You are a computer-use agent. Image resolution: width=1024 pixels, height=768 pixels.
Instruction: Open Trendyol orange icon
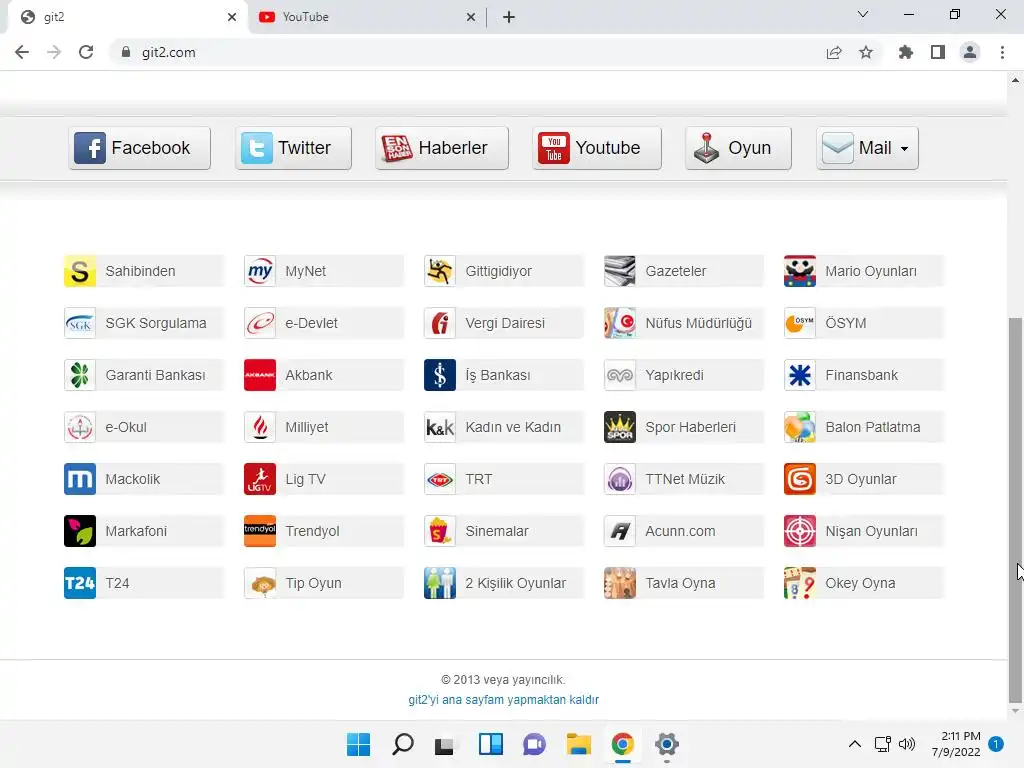pyautogui.click(x=260, y=531)
